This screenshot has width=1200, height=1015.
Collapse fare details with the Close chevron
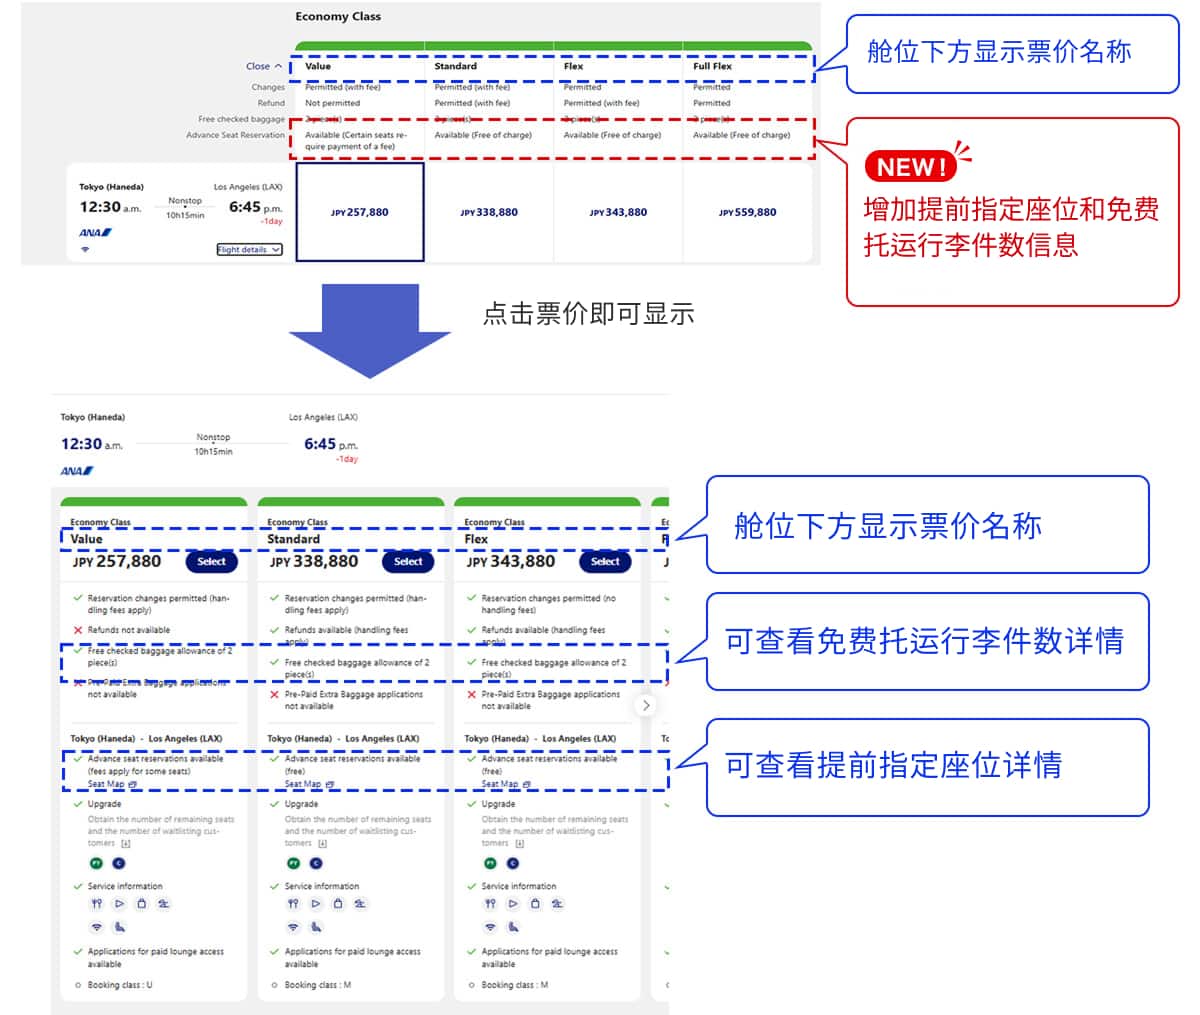click(x=264, y=66)
